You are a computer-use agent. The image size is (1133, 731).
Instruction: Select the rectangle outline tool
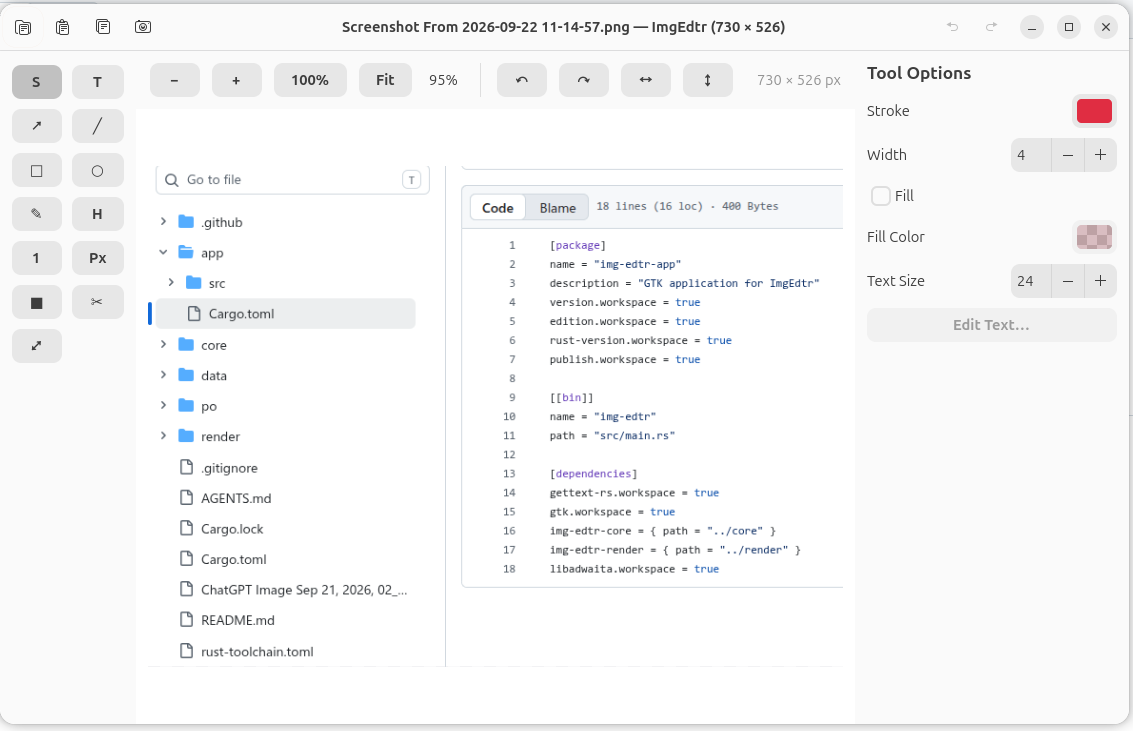point(37,170)
